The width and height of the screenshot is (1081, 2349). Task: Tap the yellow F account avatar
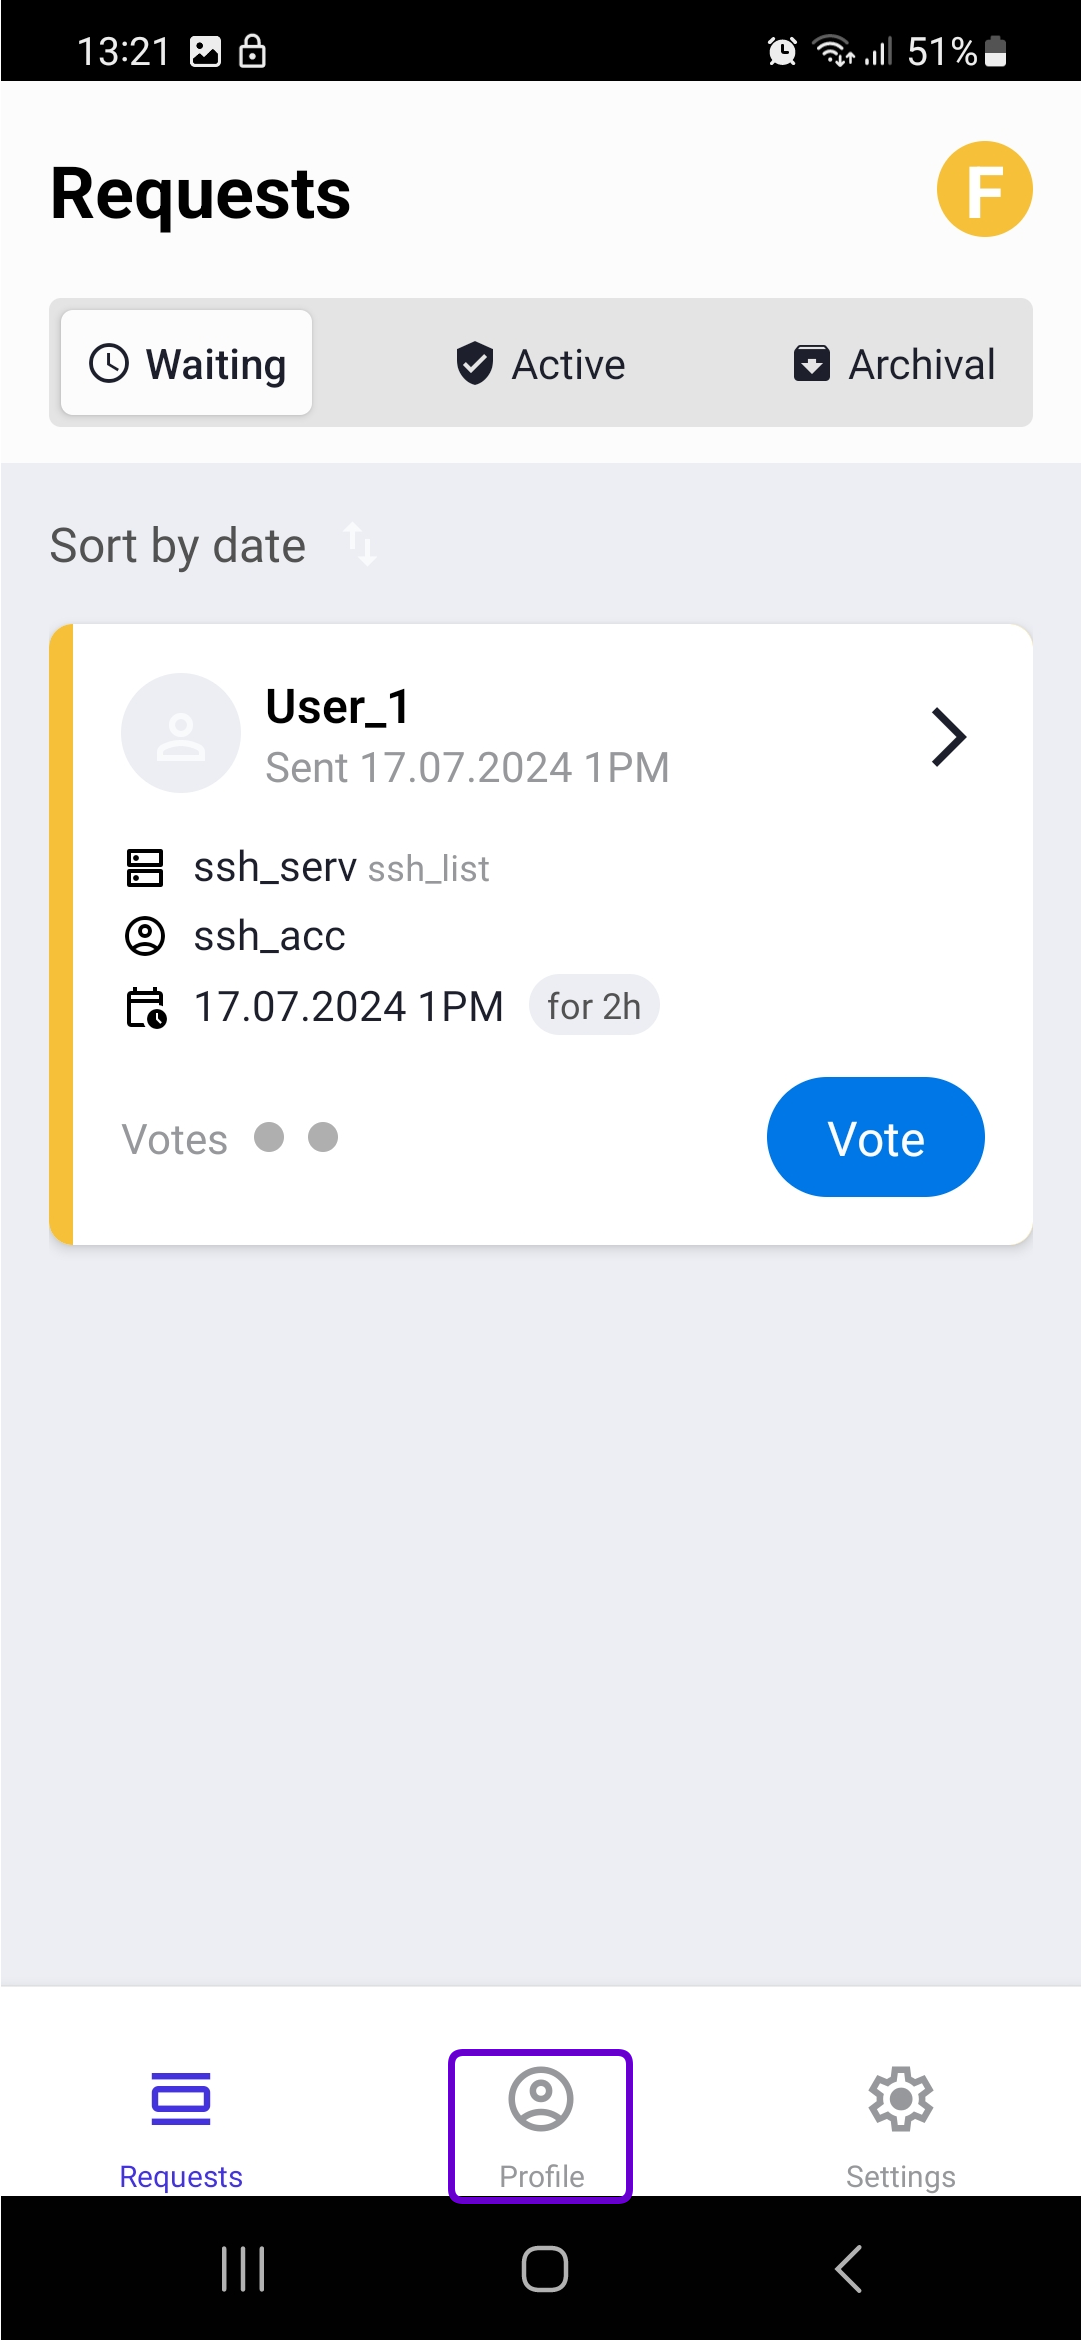click(x=984, y=189)
